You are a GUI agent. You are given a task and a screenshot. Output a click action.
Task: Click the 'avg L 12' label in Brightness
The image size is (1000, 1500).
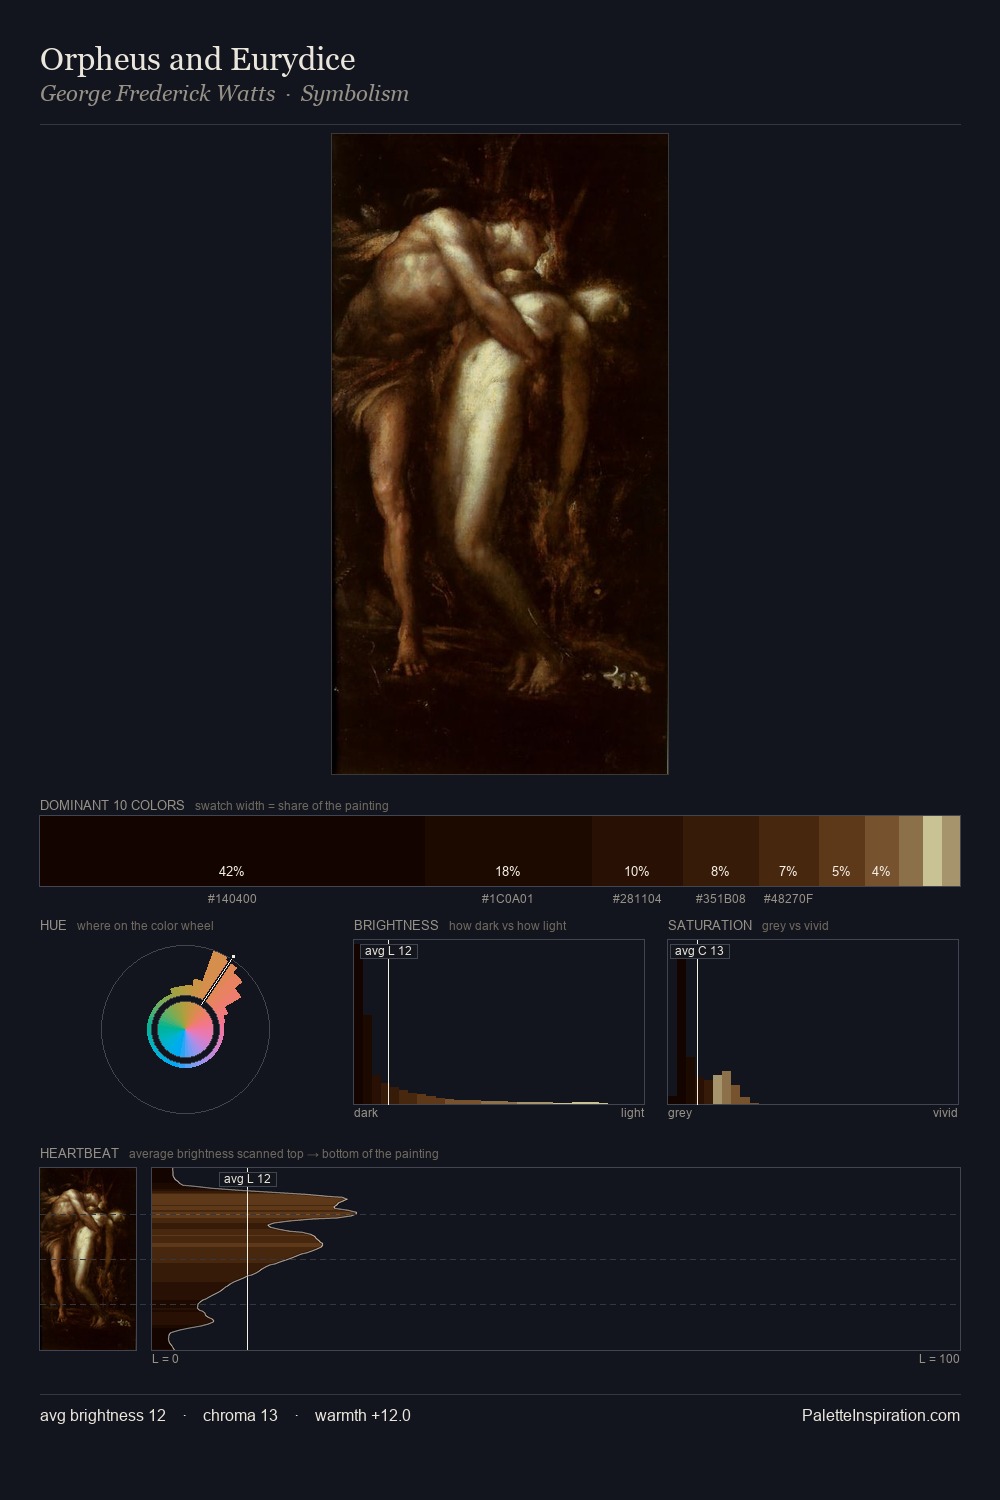click(x=388, y=951)
